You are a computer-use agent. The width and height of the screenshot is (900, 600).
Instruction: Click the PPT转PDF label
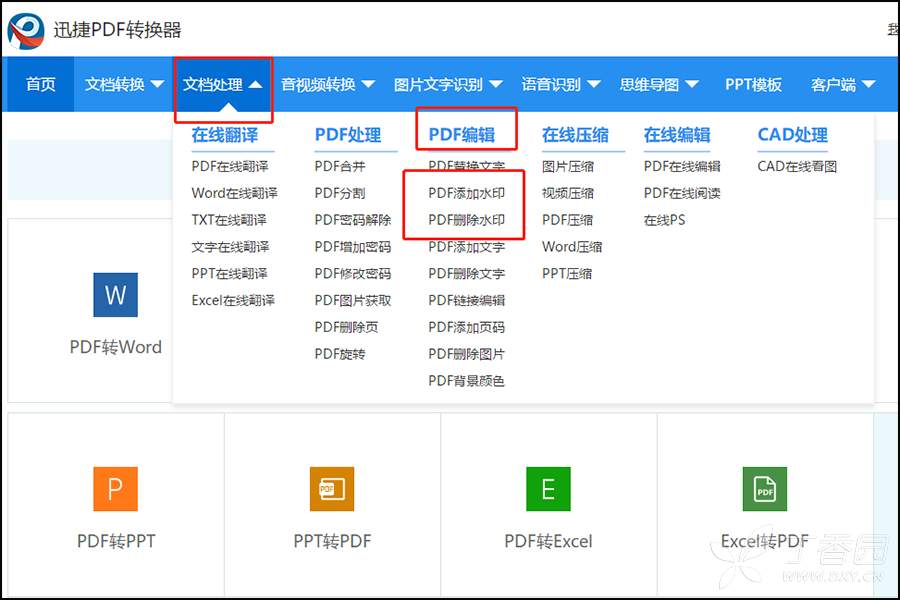click(x=332, y=541)
